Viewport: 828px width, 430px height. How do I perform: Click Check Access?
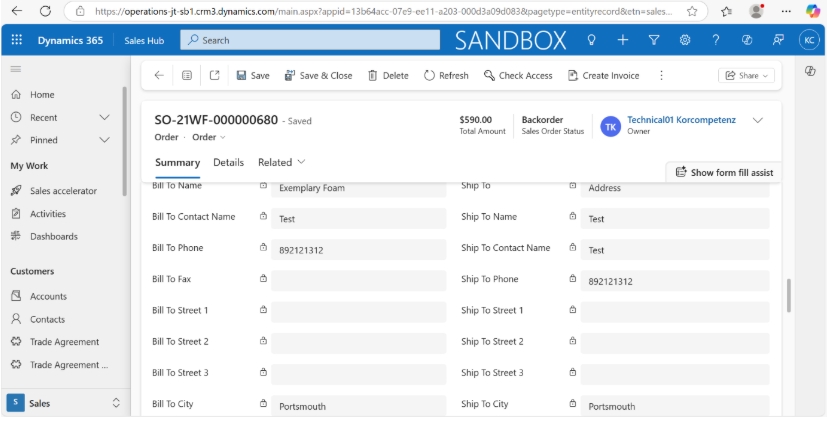[518, 76]
